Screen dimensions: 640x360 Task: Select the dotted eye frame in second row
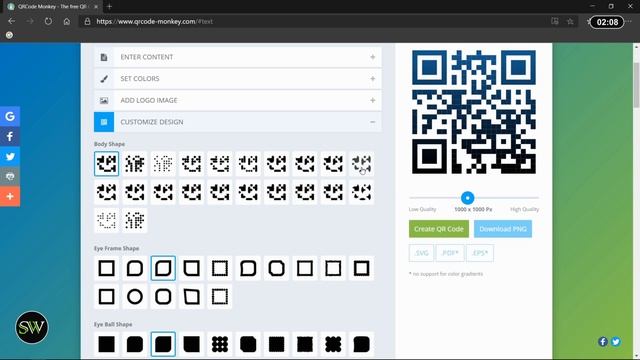coord(220,297)
